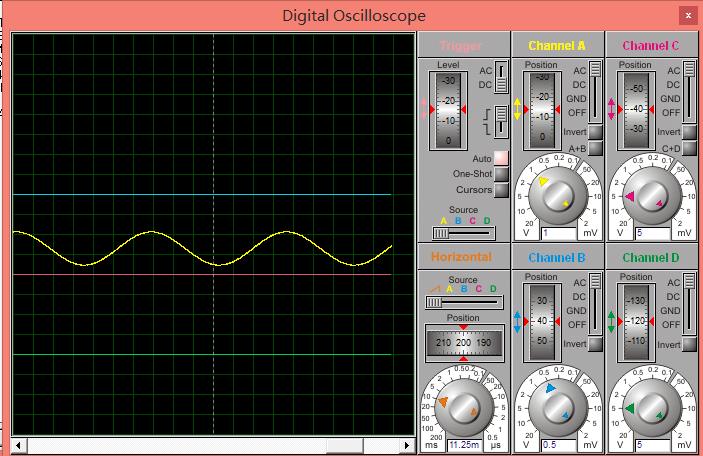Click the ramp icon in Horizontal Source
The height and width of the screenshot is (456, 703).
[x=435, y=289]
